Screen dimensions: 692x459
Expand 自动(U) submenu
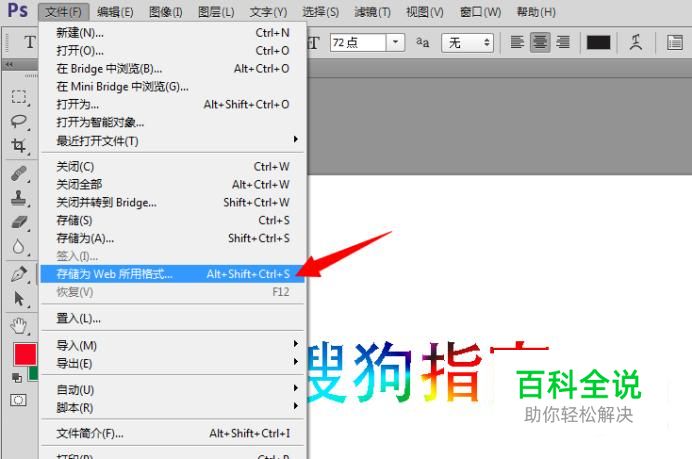[172, 390]
